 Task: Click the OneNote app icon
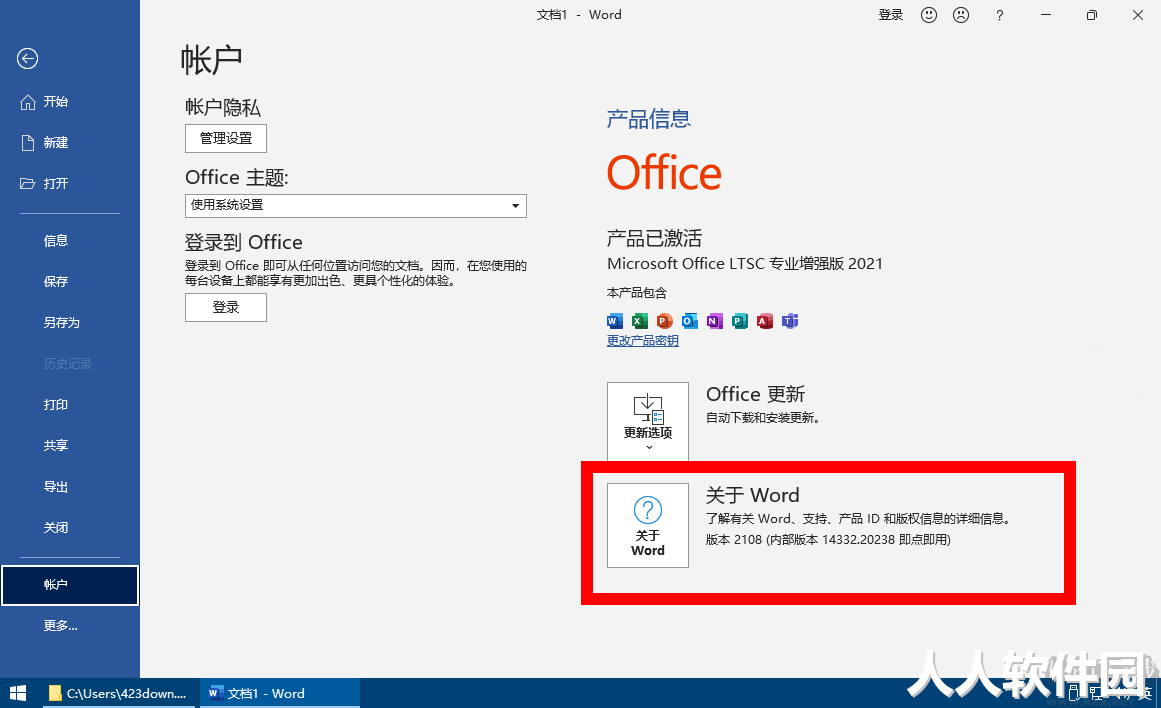point(715,321)
